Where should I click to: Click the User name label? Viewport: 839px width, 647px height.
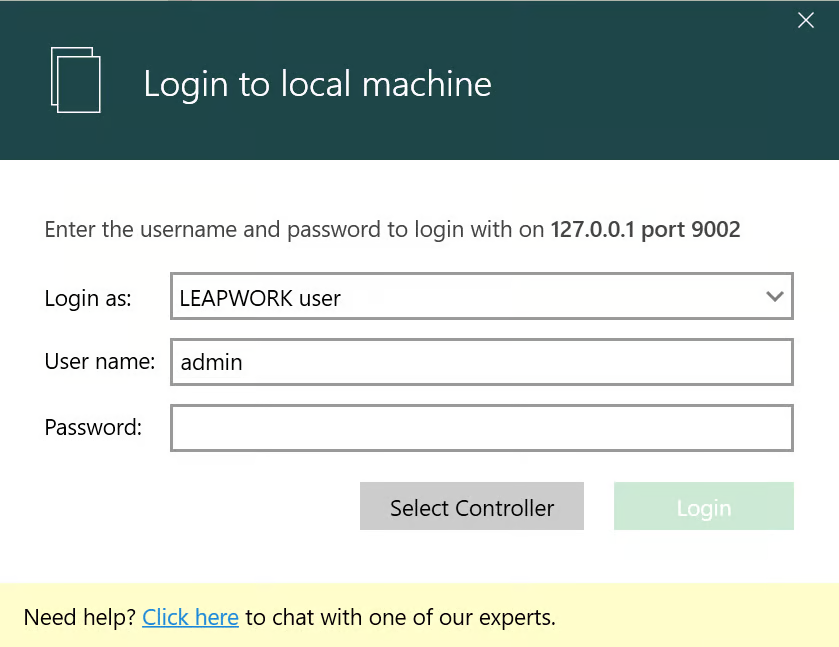tap(100, 361)
